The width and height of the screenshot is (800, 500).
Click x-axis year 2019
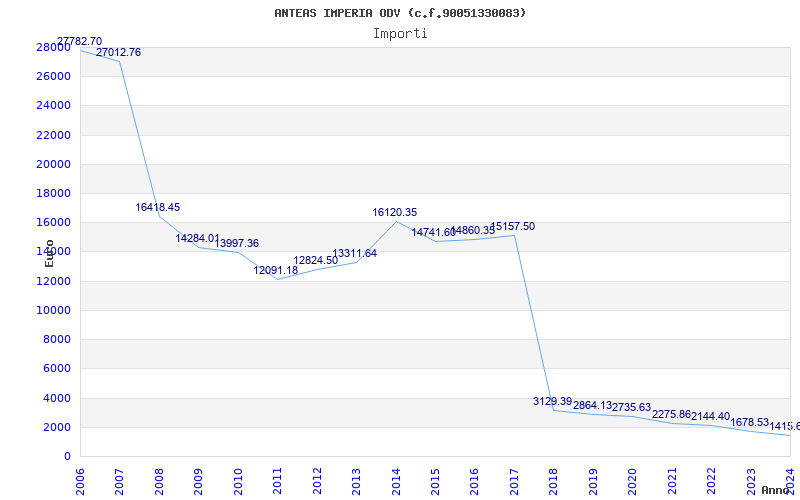592,482
